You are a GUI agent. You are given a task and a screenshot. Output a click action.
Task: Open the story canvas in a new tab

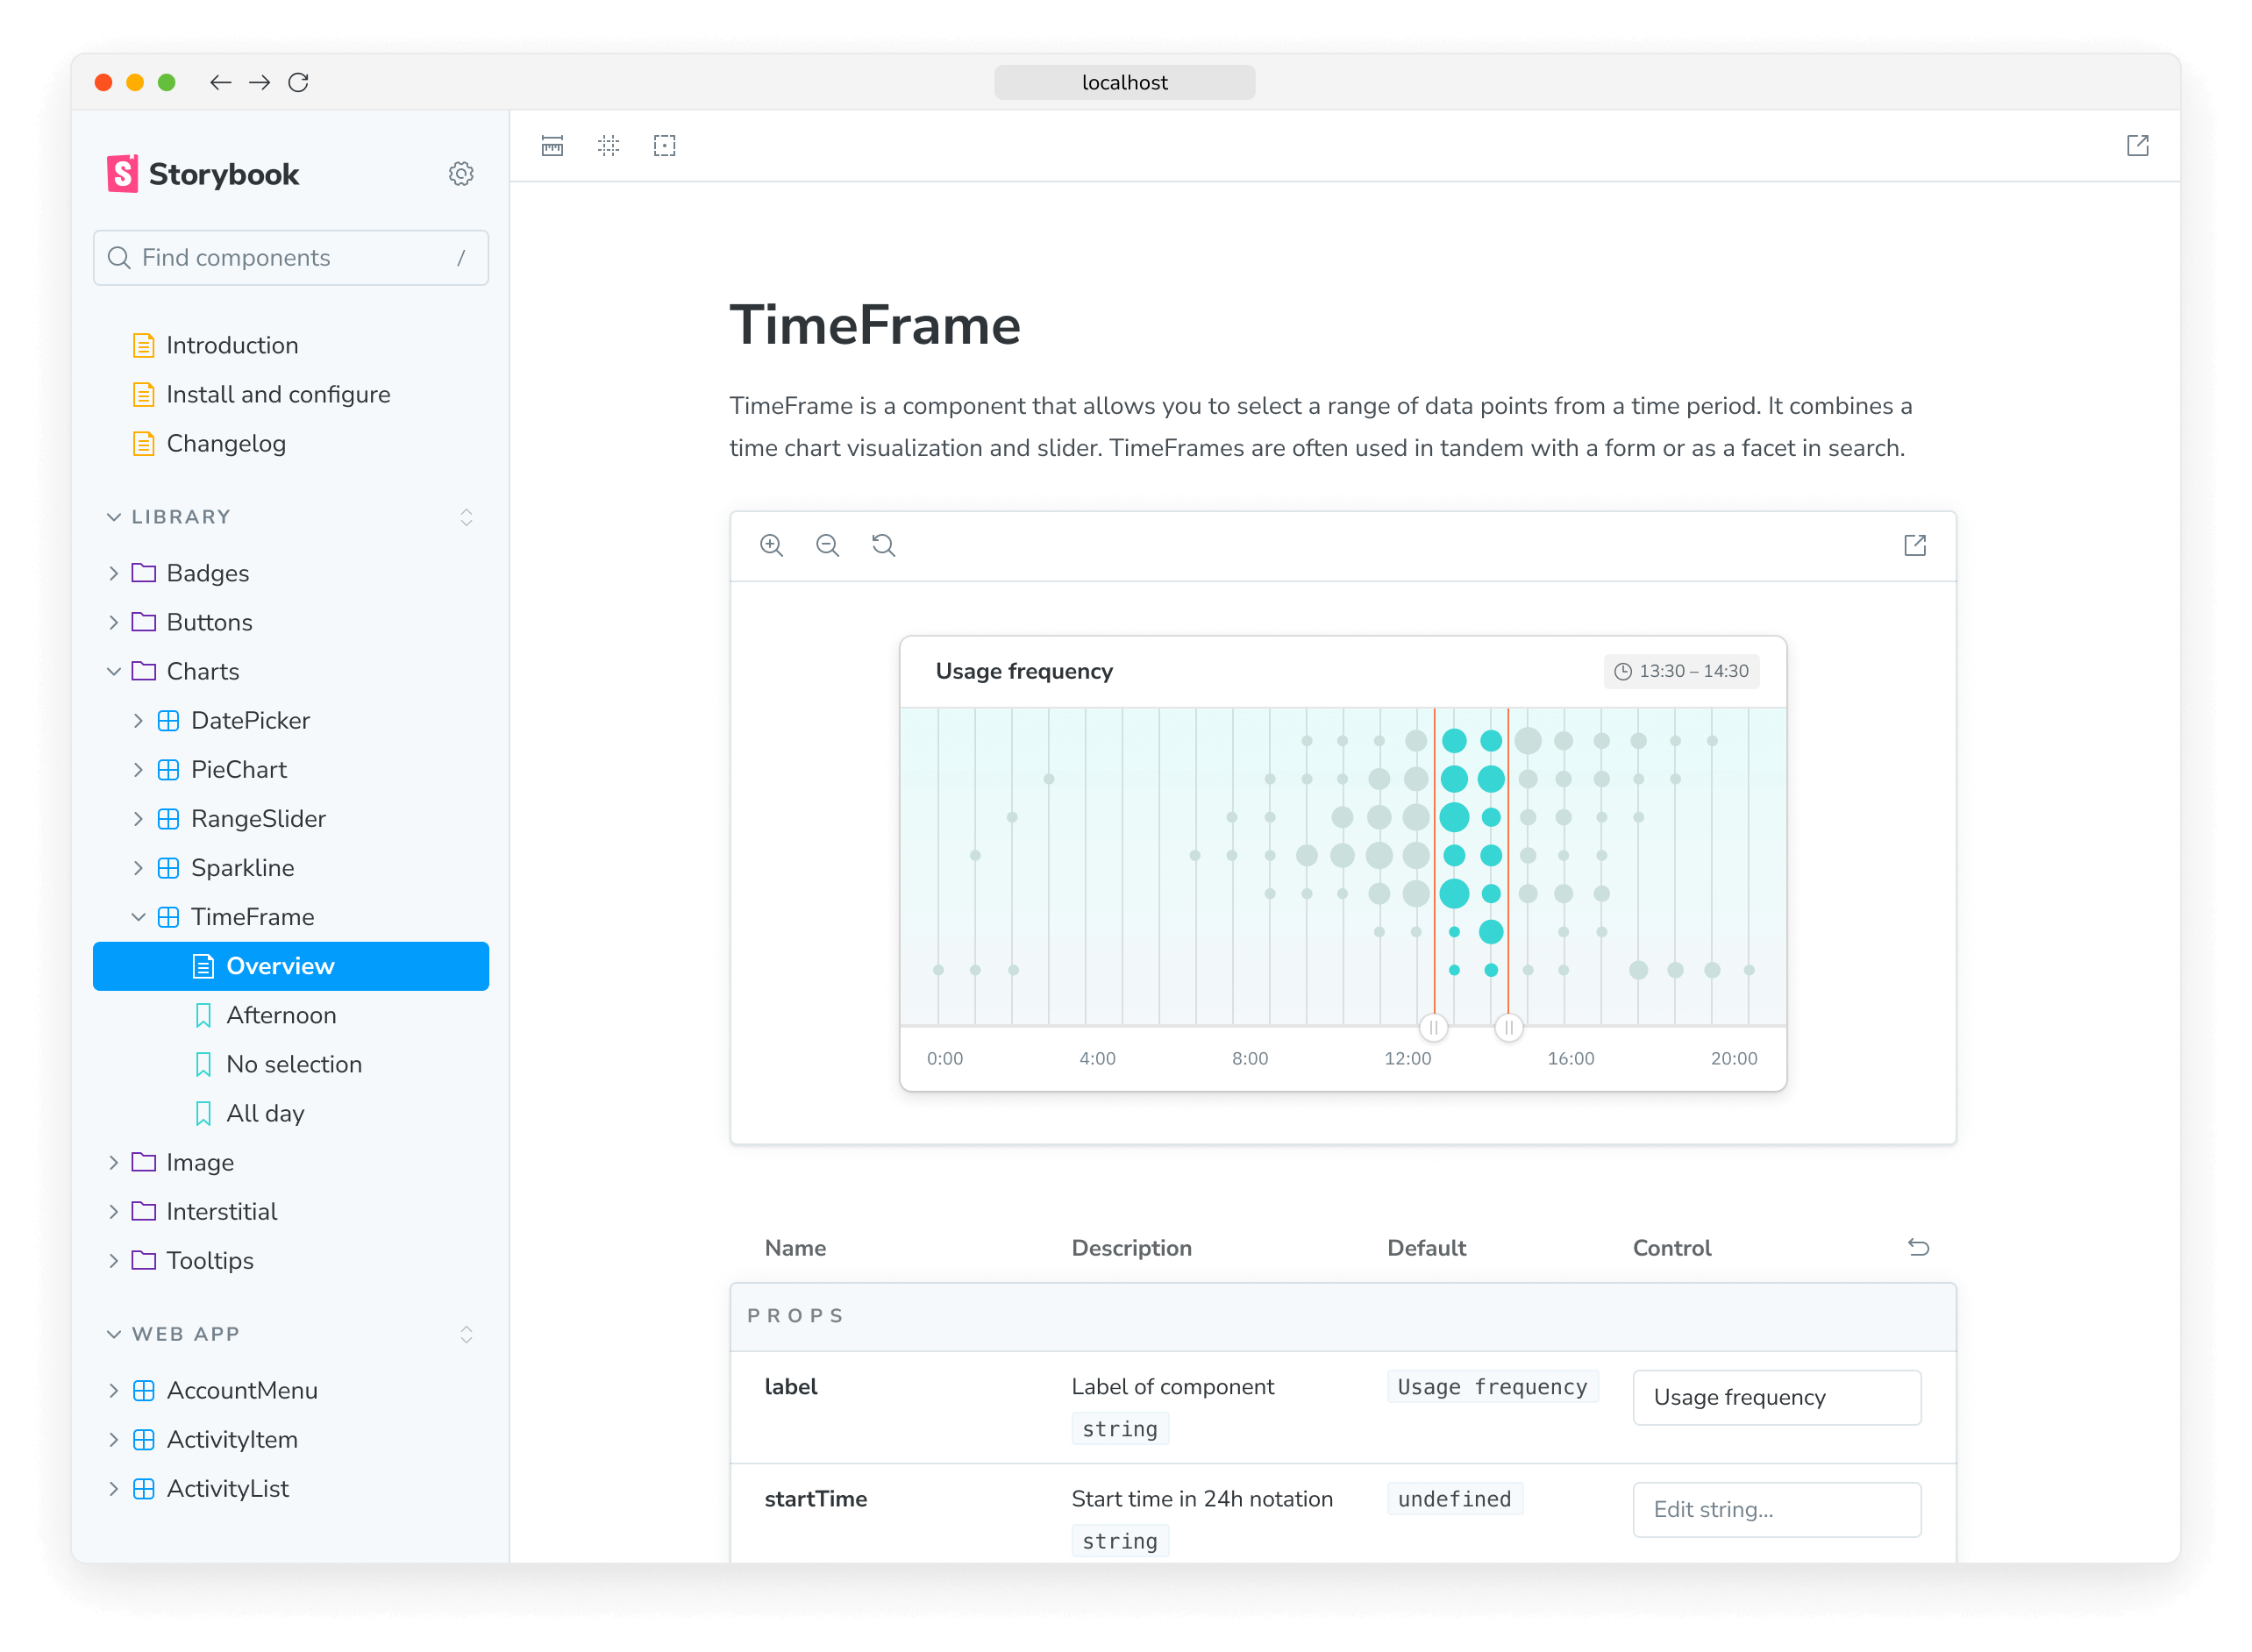(1915, 546)
